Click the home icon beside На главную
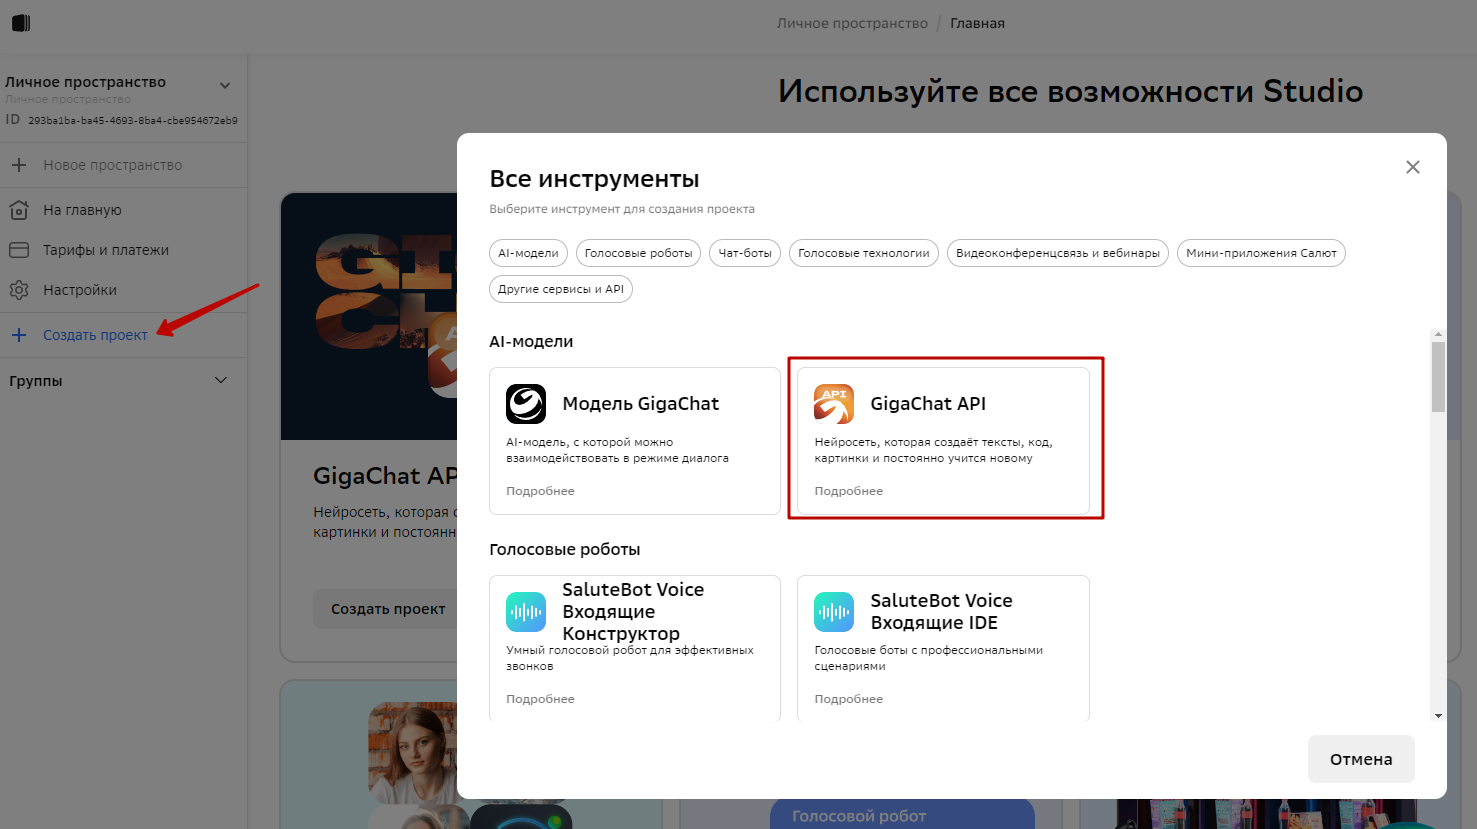1477x829 pixels. click(19, 210)
